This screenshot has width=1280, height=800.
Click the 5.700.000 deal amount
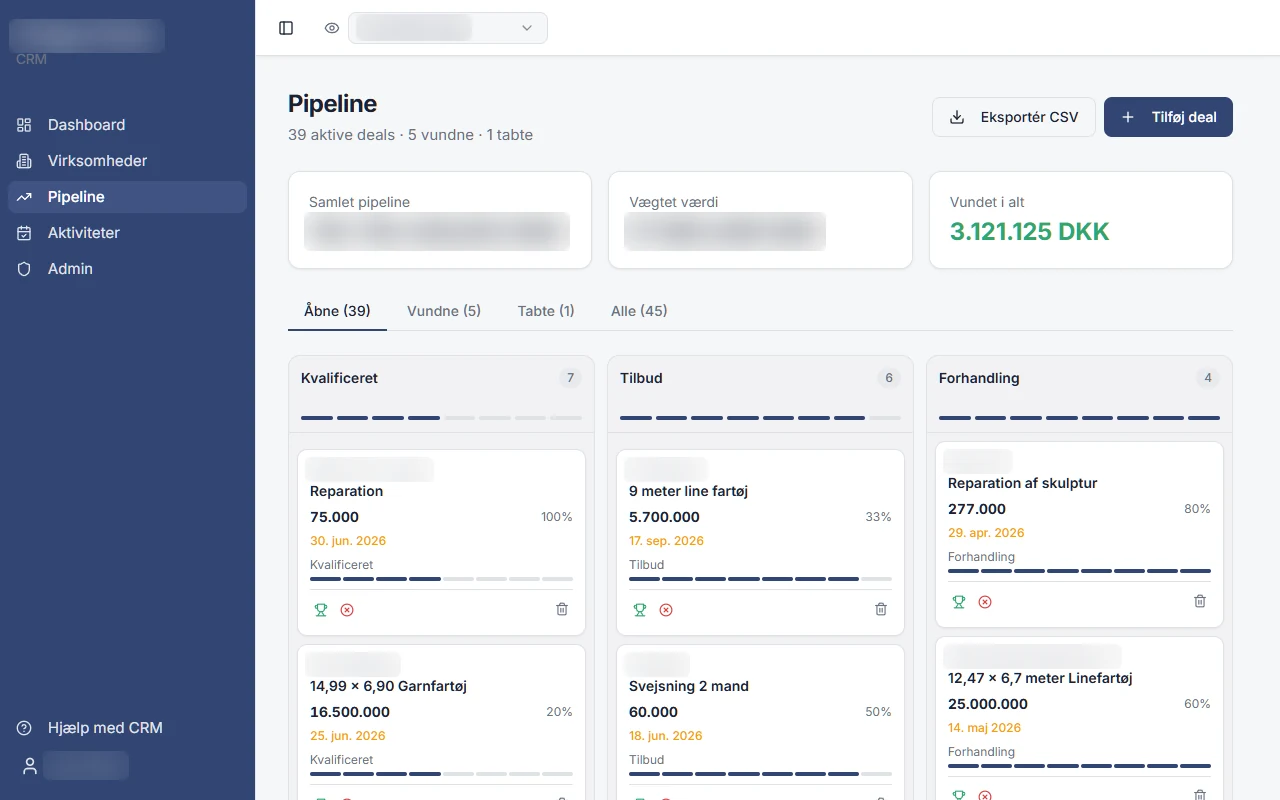[x=664, y=517]
